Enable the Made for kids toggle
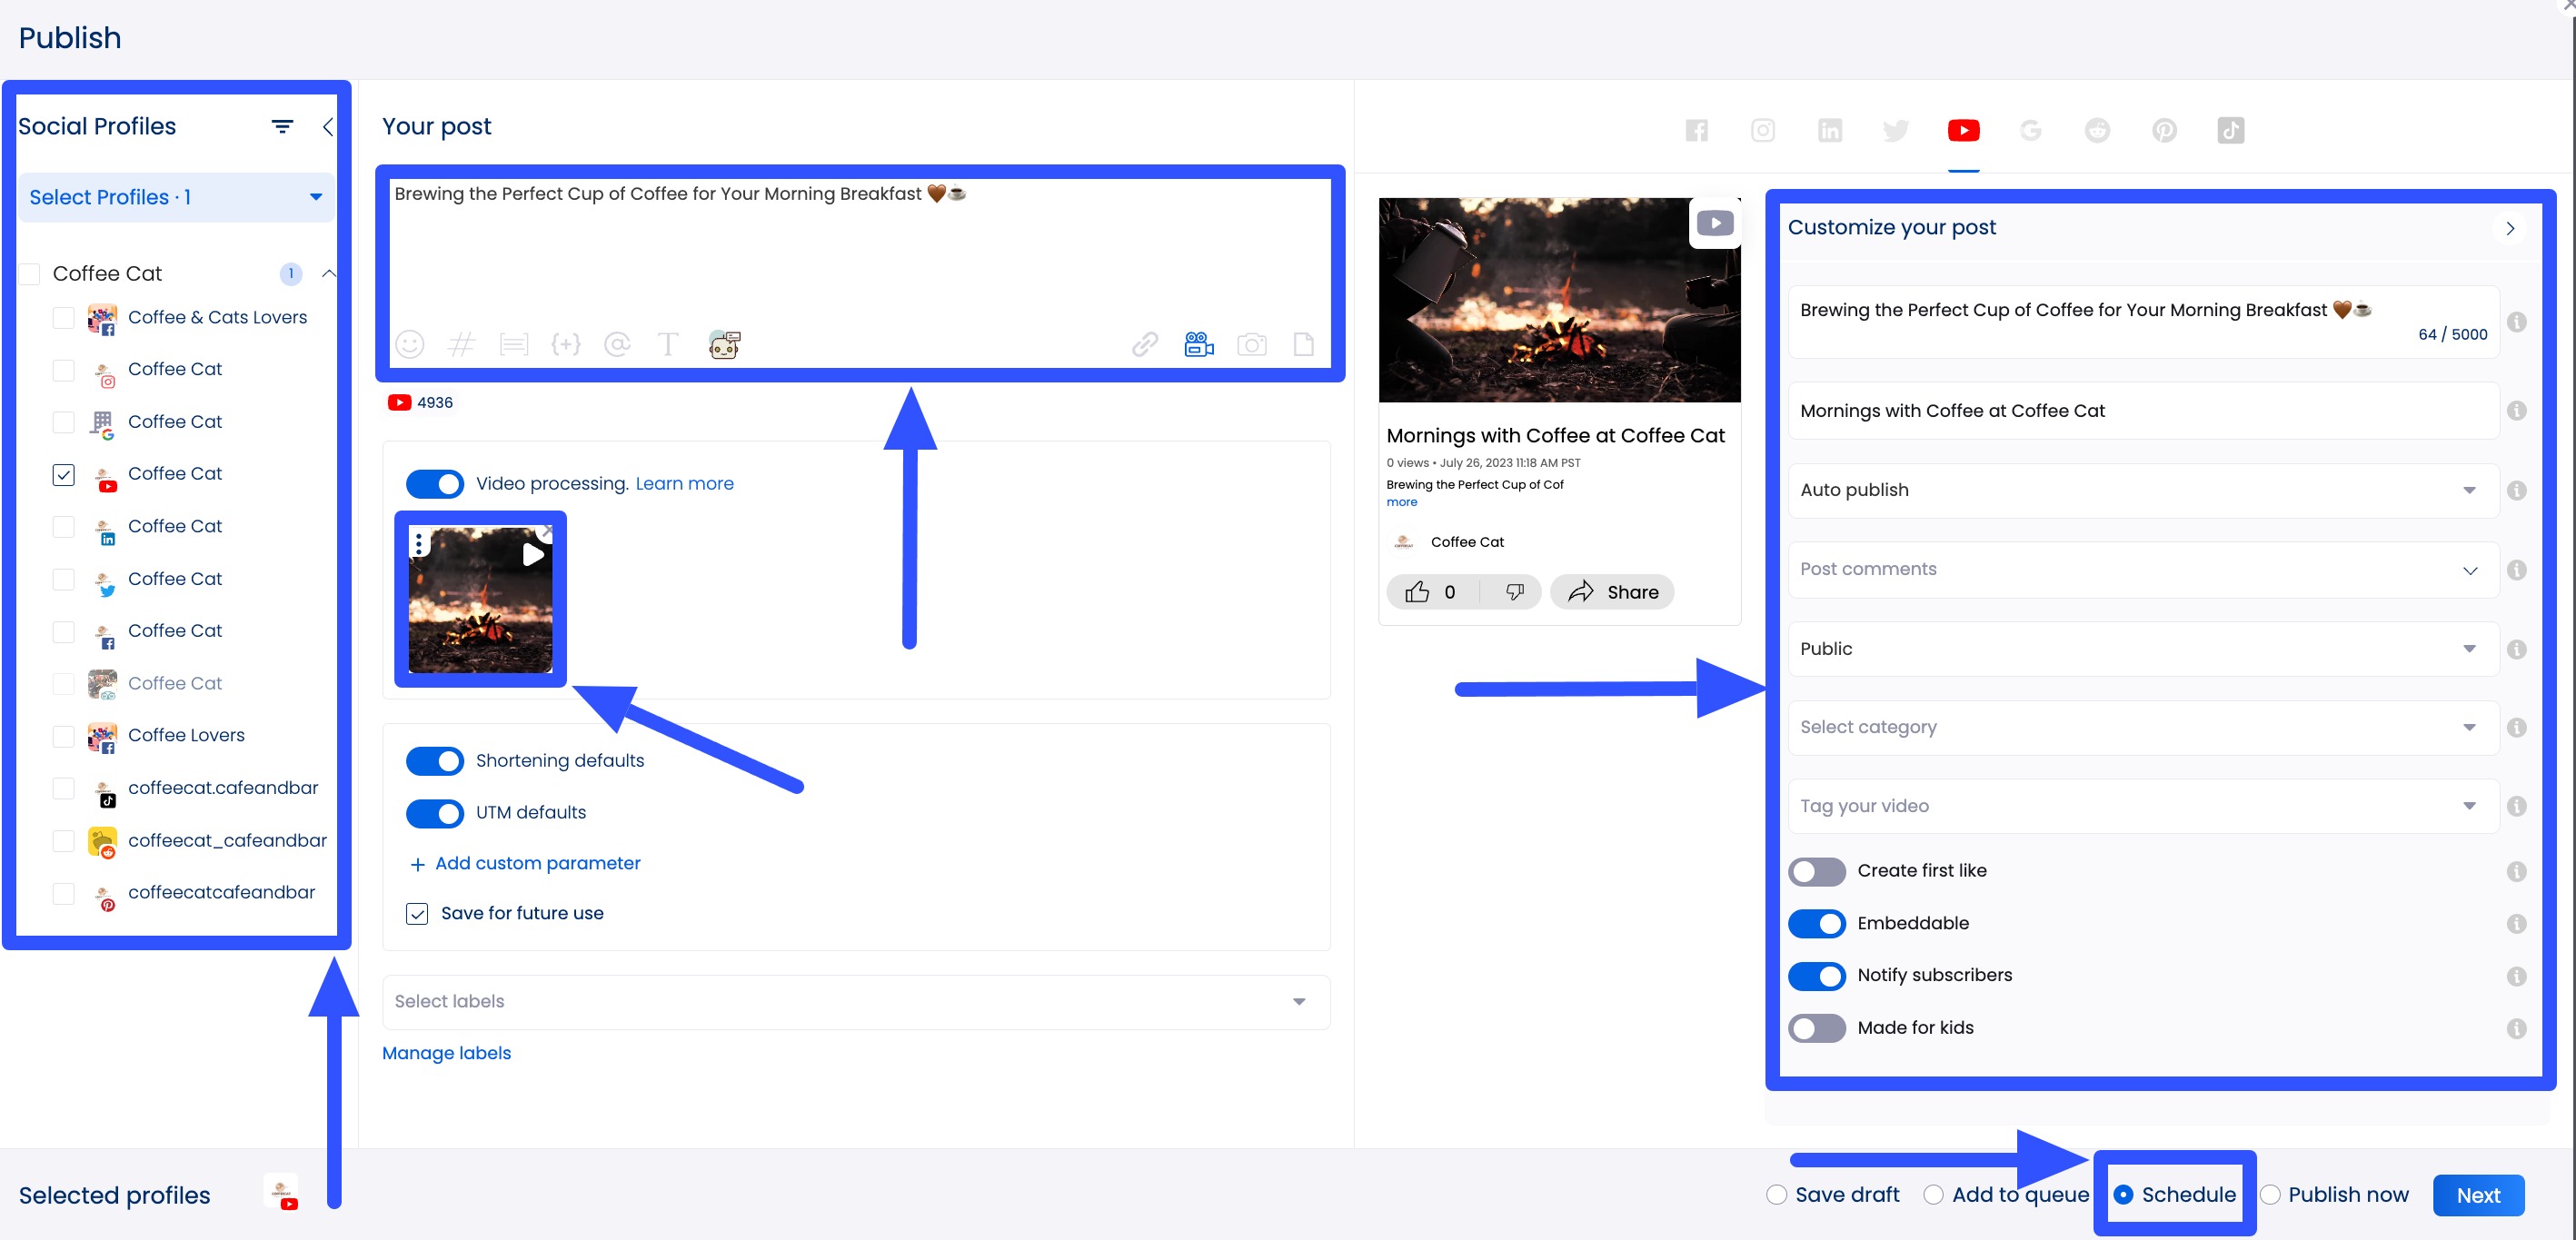 1817,1028
